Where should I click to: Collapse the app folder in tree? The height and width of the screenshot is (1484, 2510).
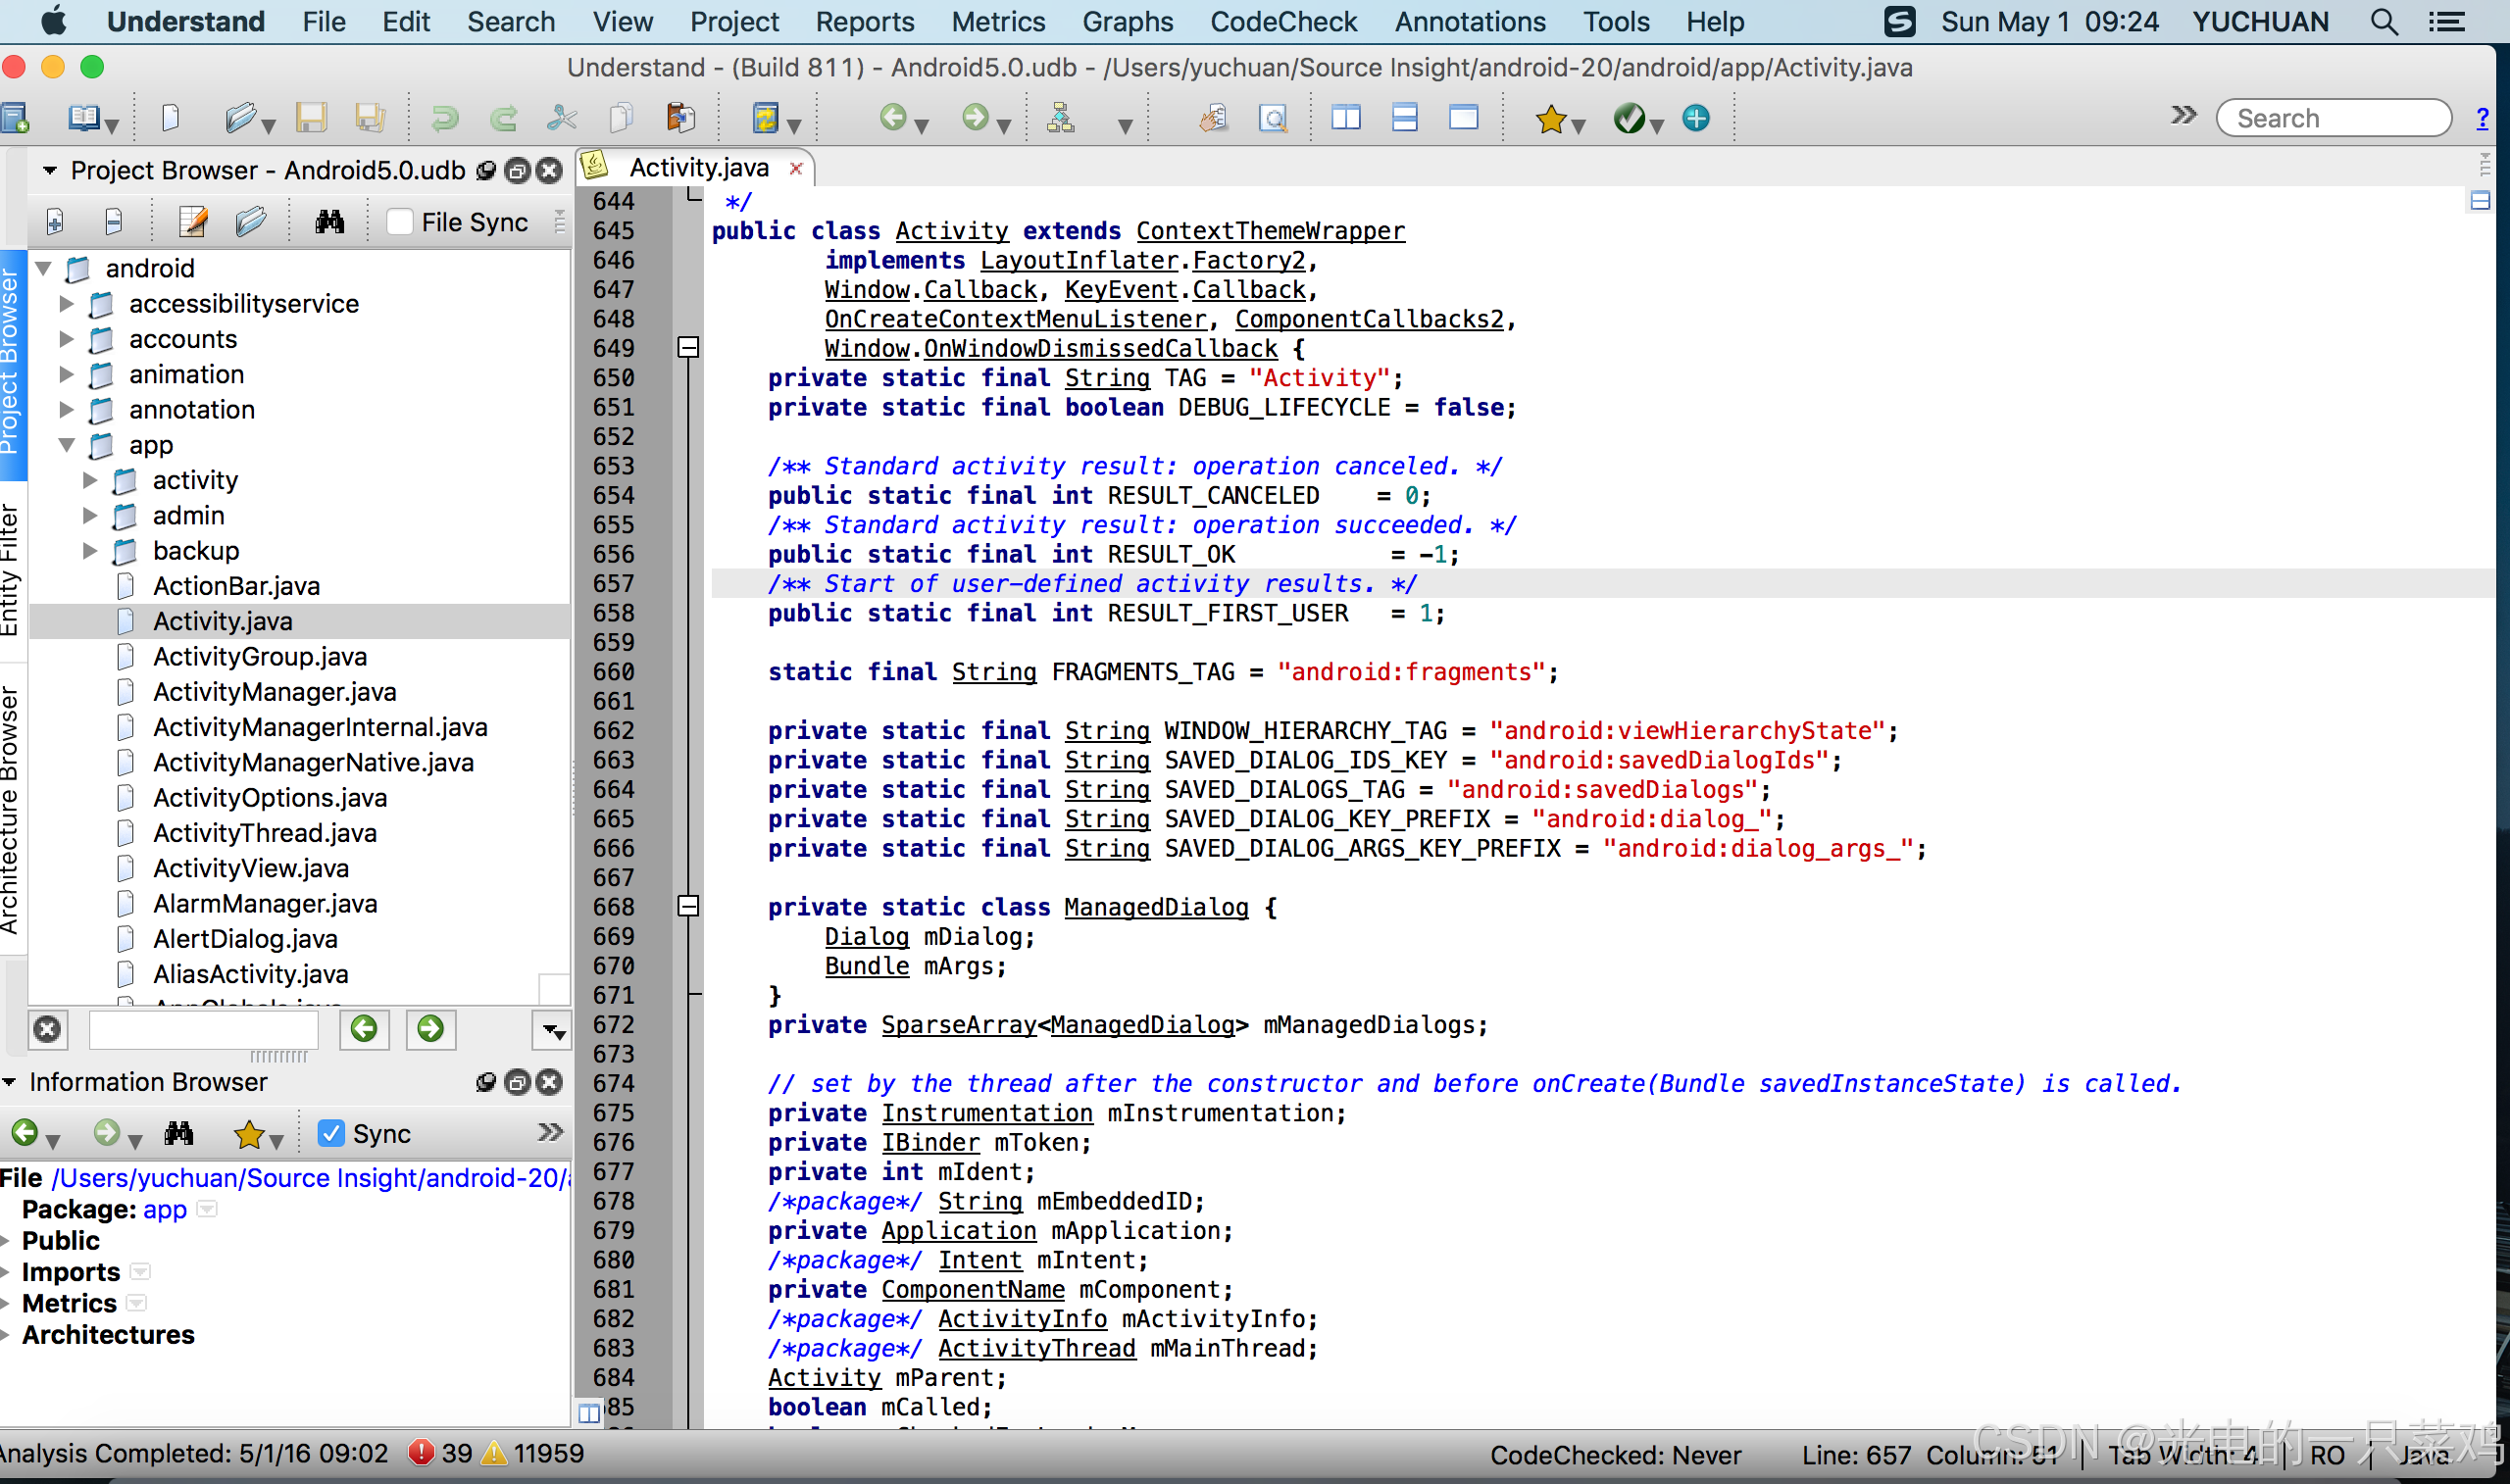[x=67, y=445]
